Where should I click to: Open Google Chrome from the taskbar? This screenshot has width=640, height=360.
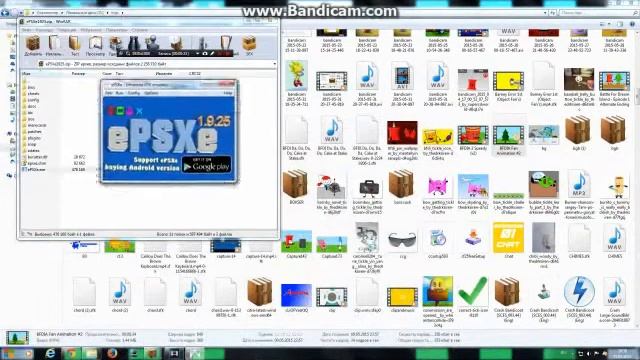click(71, 353)
